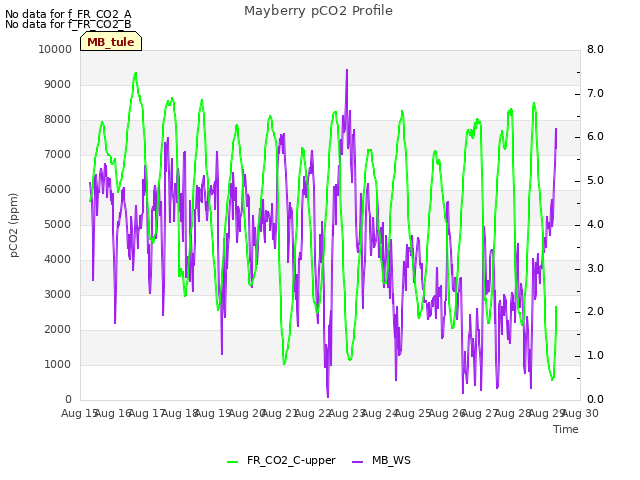Click the 7.0 right axis value
This screenshot has height=480, width=640.
(x=595, y=93)
